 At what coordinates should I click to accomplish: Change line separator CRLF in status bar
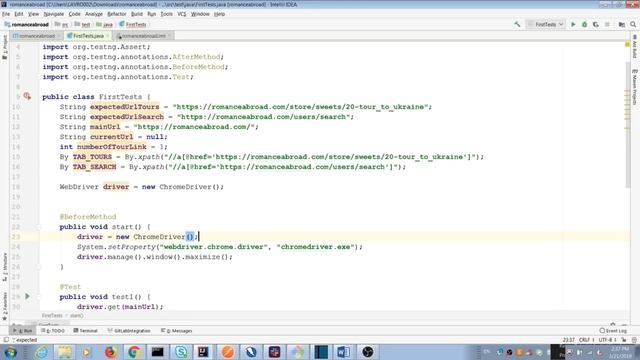pyautogui.click(x=586, y=340)
